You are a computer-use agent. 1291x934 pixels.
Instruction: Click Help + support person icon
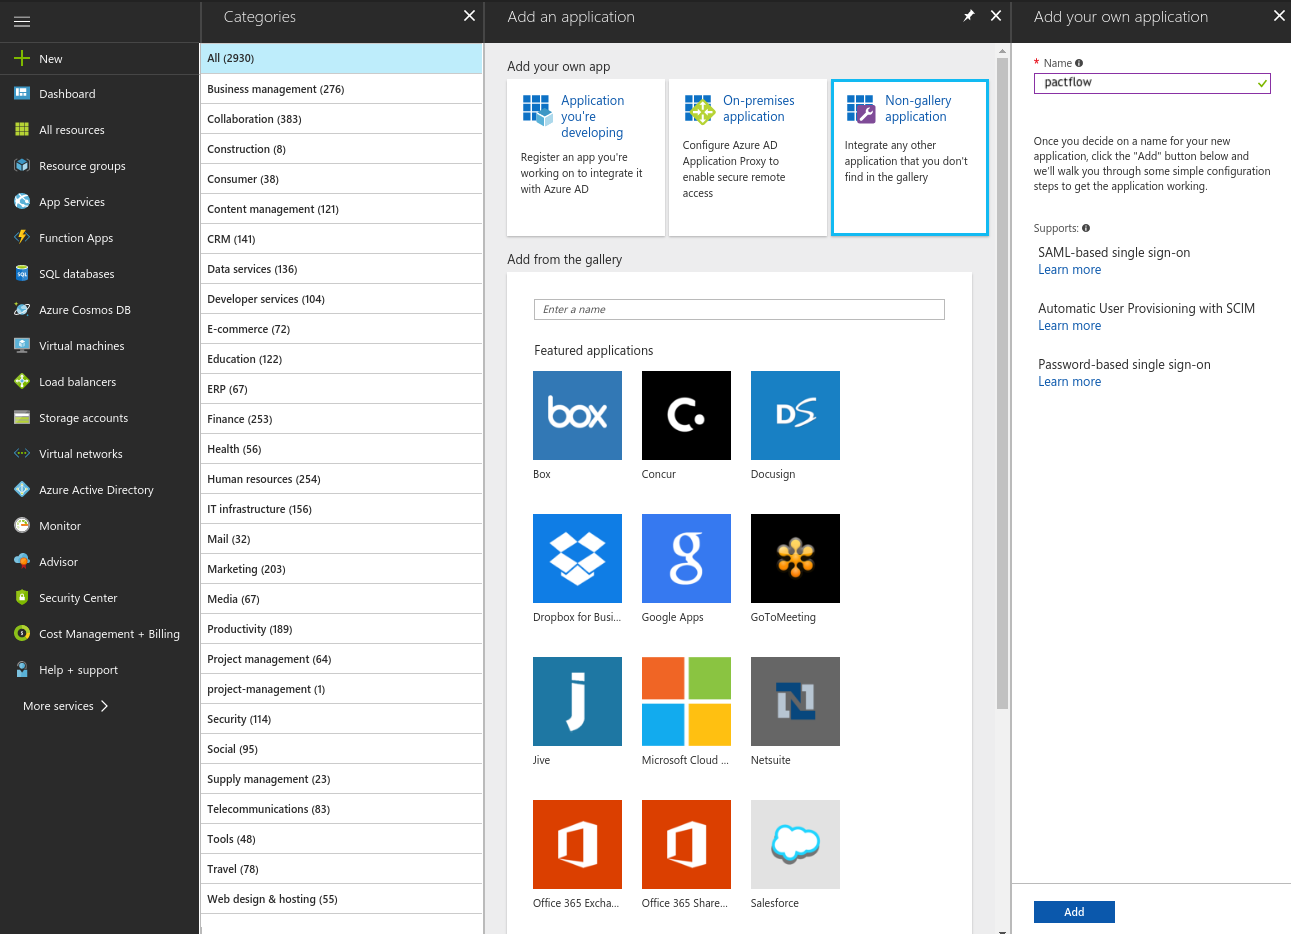coord(22,669)
